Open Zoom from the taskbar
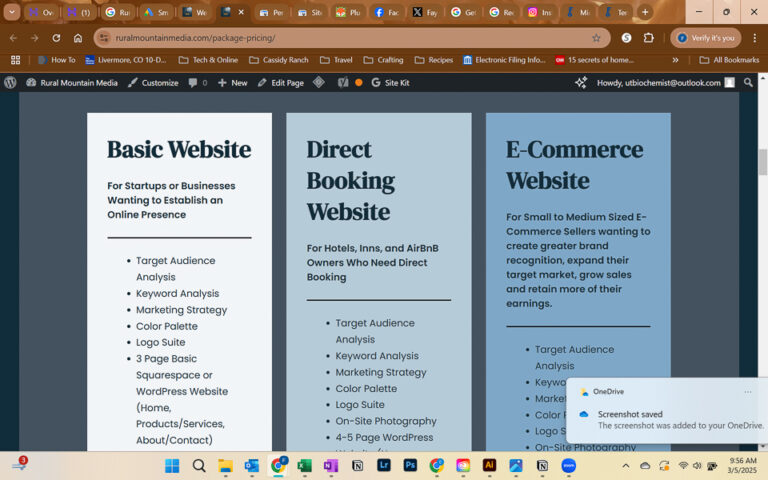The image size is (768, 480). pos(569,465)
